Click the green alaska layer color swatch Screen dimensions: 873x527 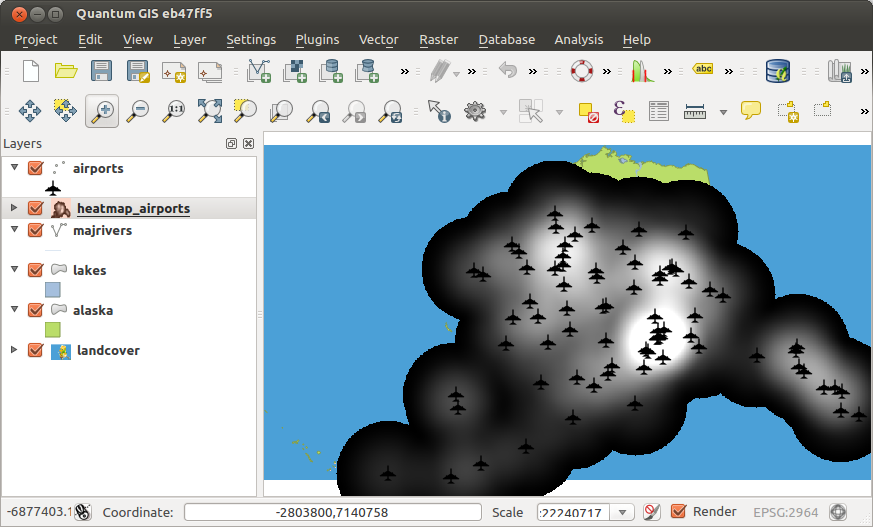pyautogui.click(x=53, y=329)
